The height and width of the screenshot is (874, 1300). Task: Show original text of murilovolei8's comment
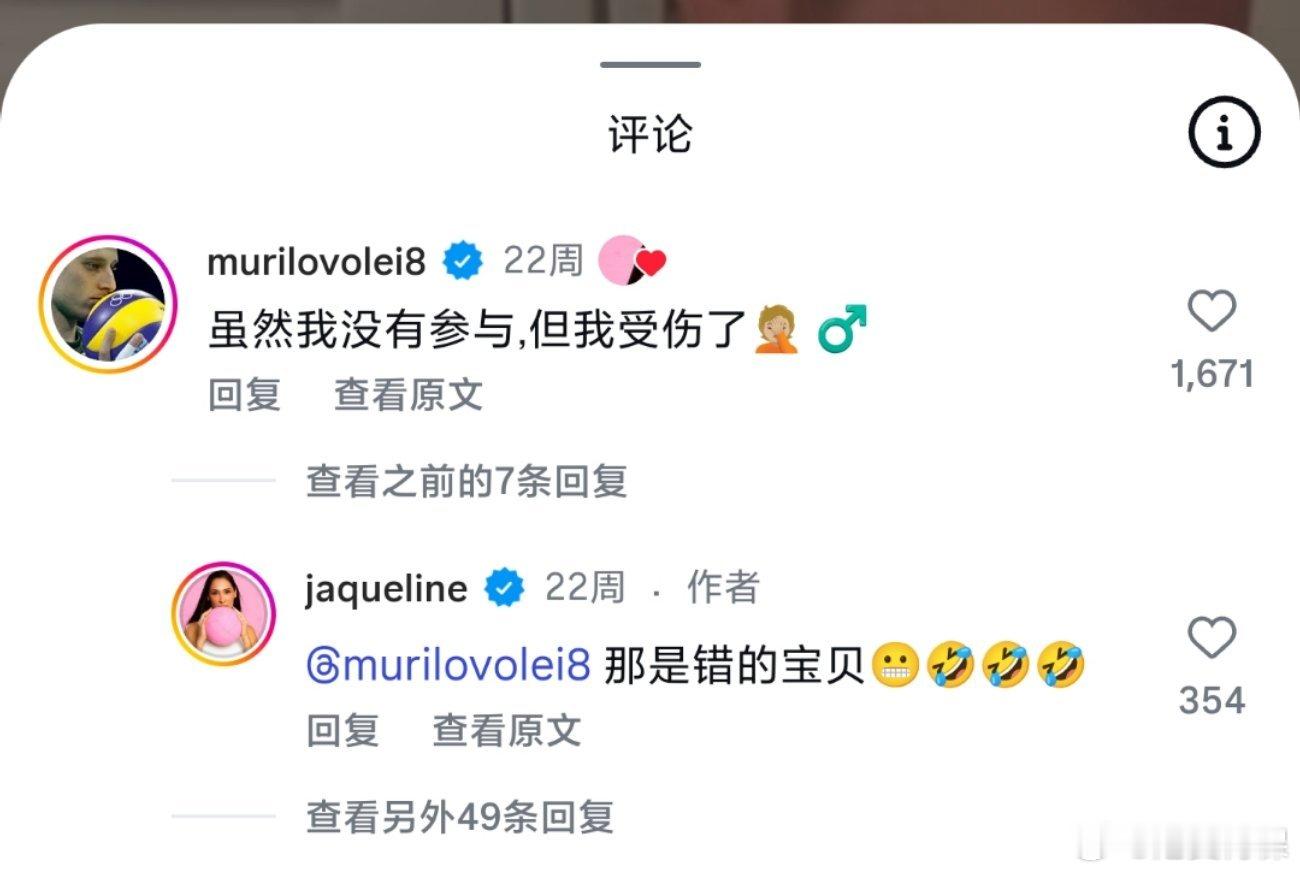pyautogui.click(x=408, y=395)
